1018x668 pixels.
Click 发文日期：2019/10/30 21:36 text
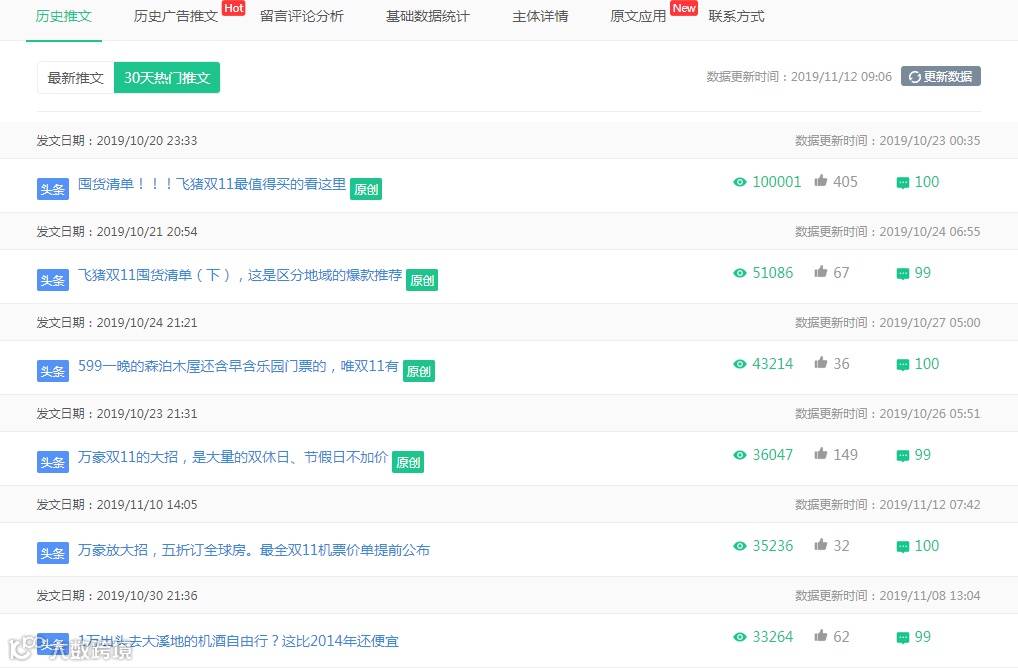coord(117,595)
